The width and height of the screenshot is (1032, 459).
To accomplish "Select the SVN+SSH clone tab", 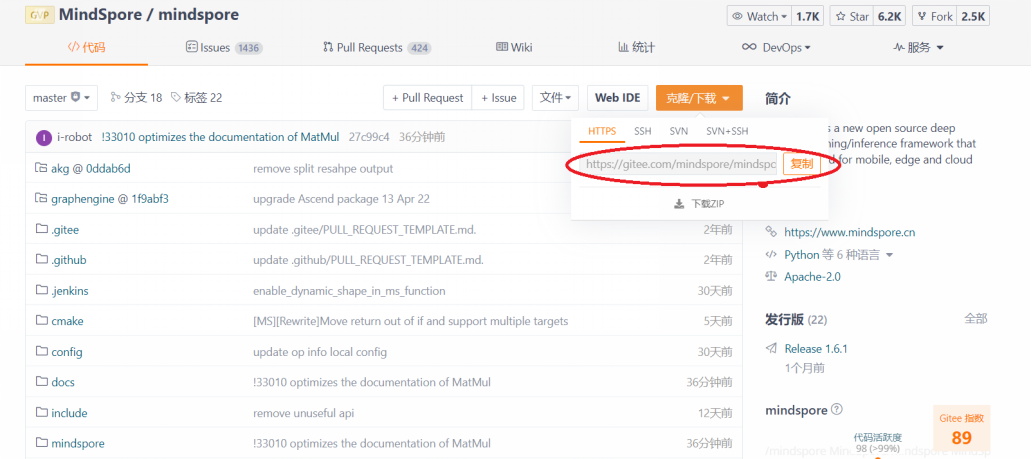I will click(727, 131).
